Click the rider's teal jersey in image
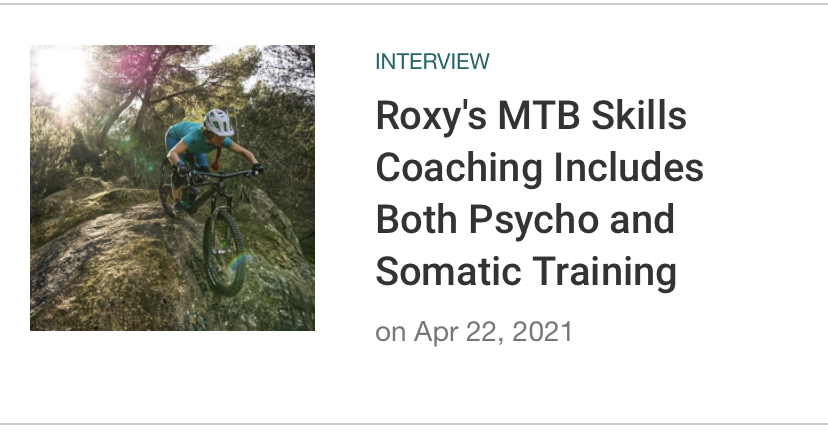 pyautogui.click(x=198, y=142)
